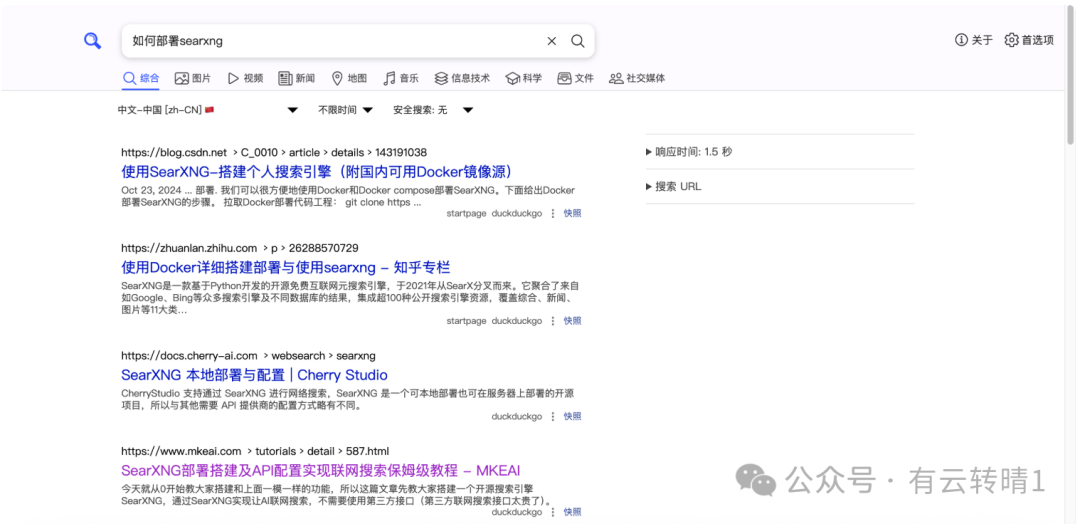The height and width of the screenshot is (524, 1080).
Task: Click the search query input field
Action: click(334, 41)
